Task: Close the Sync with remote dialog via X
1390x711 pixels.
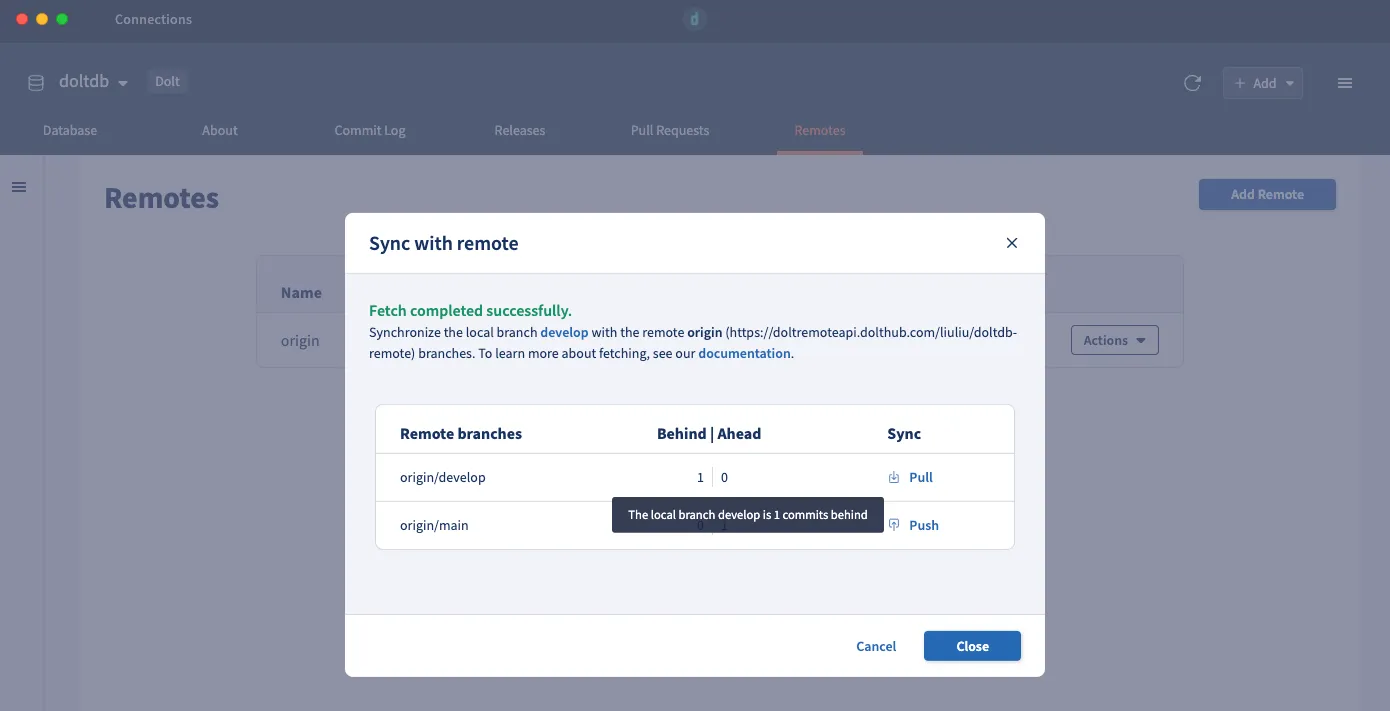Action: click(1011, 243)
